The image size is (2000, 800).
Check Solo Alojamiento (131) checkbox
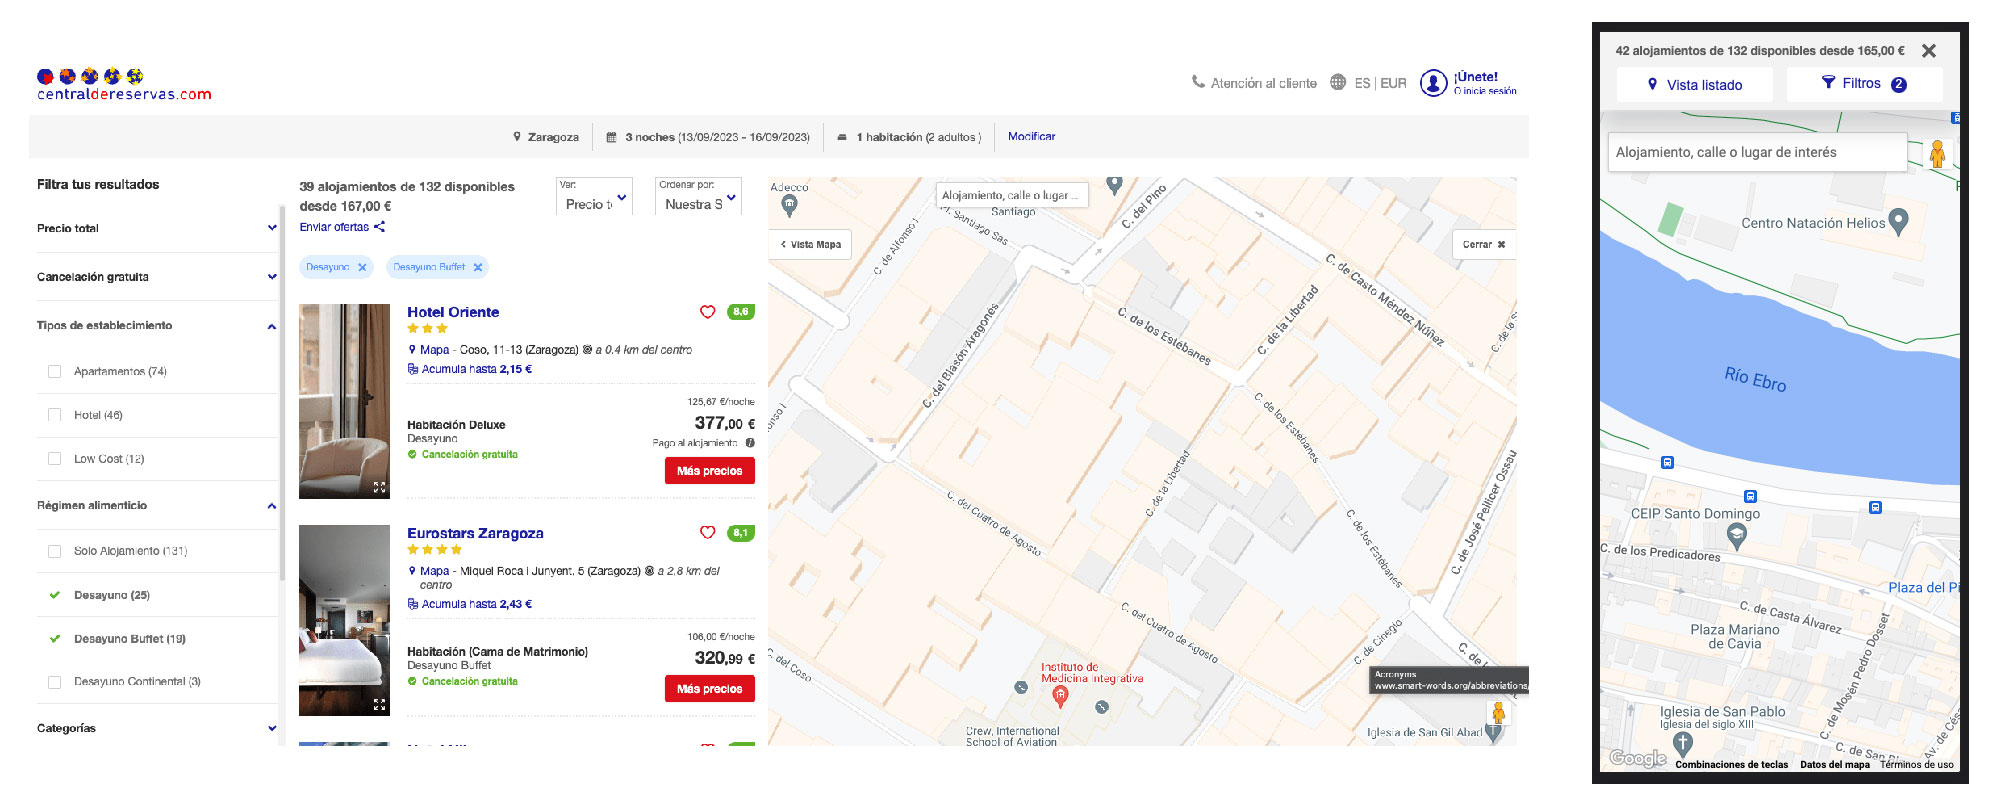click(55, 551)
